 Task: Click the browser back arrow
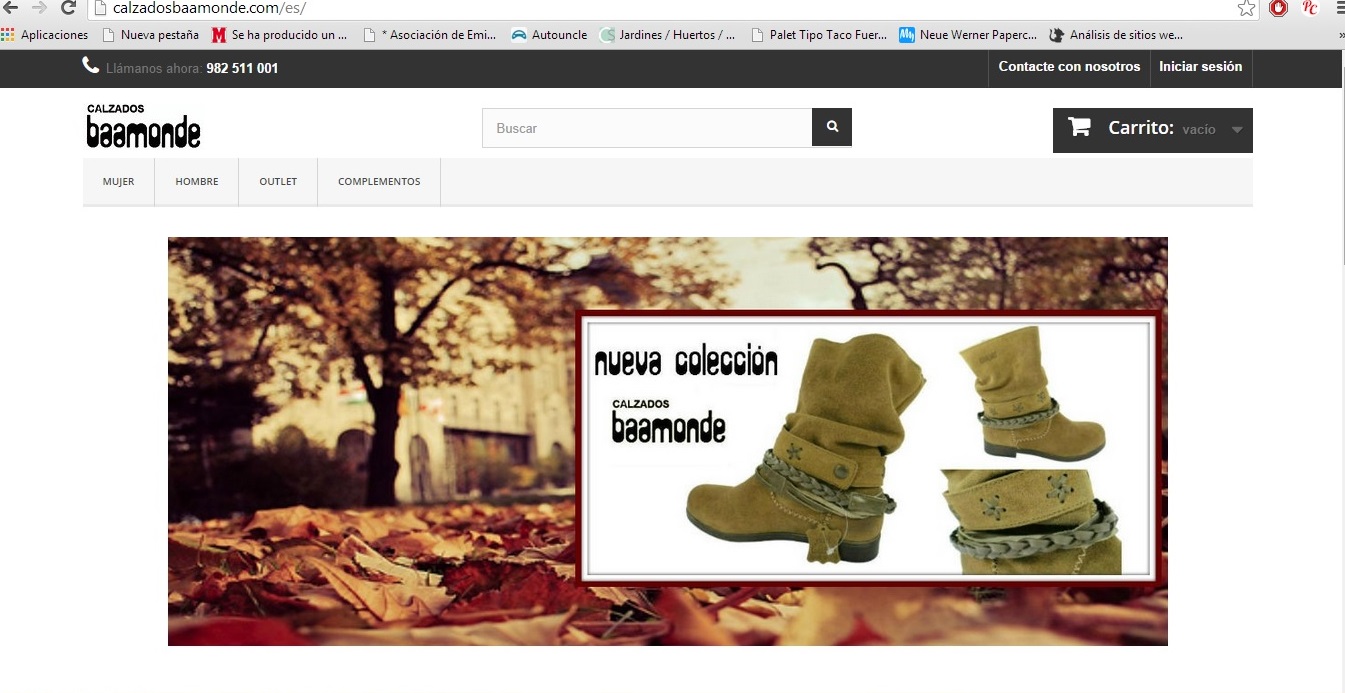point(11,8)
